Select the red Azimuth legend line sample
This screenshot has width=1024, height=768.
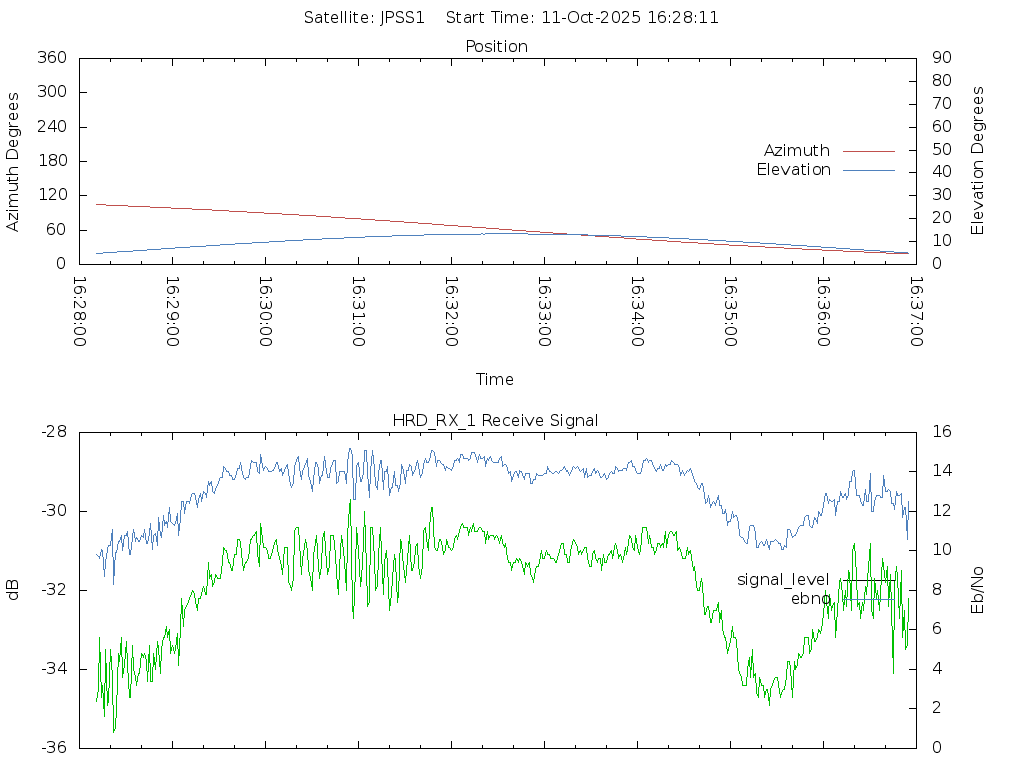(x=868, y=151)
